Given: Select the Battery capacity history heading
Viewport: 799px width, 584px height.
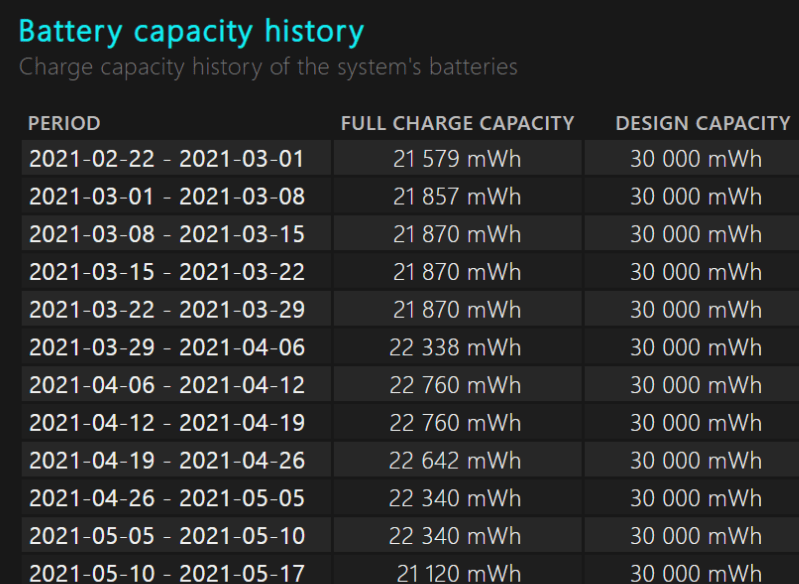Looking at the screenshot, I should click(191, 32).
